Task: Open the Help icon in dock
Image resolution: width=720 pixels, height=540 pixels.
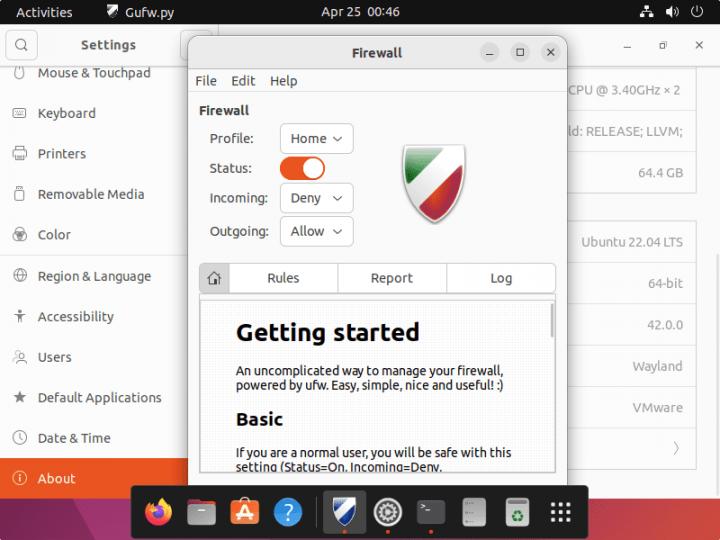Action: point(288,512)
